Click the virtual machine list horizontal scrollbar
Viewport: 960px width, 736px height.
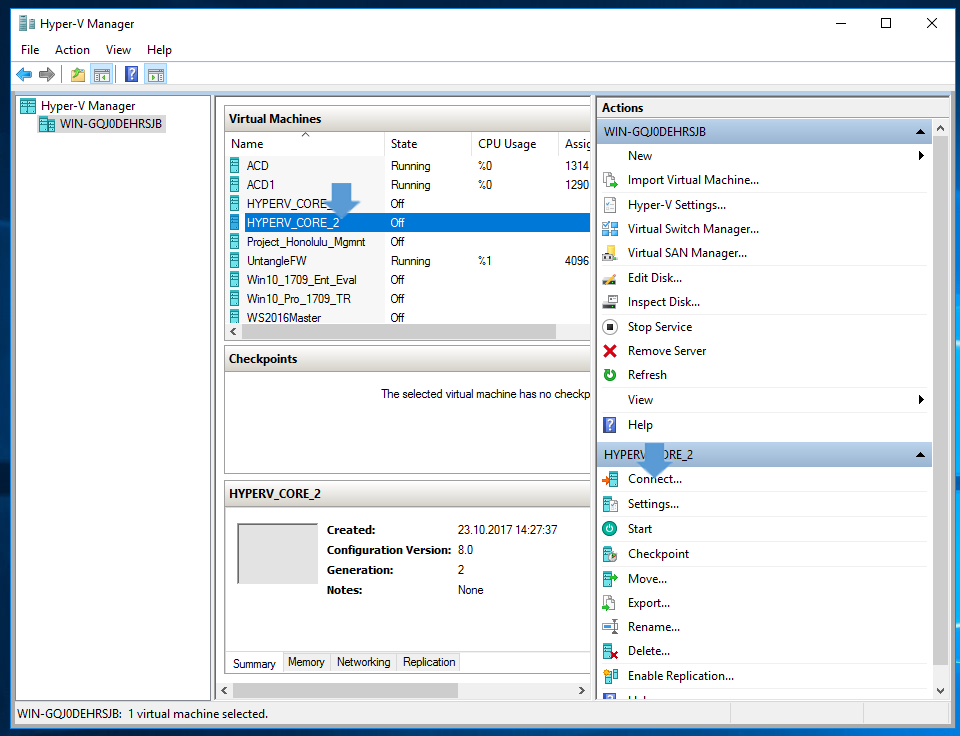pos(399,331)
